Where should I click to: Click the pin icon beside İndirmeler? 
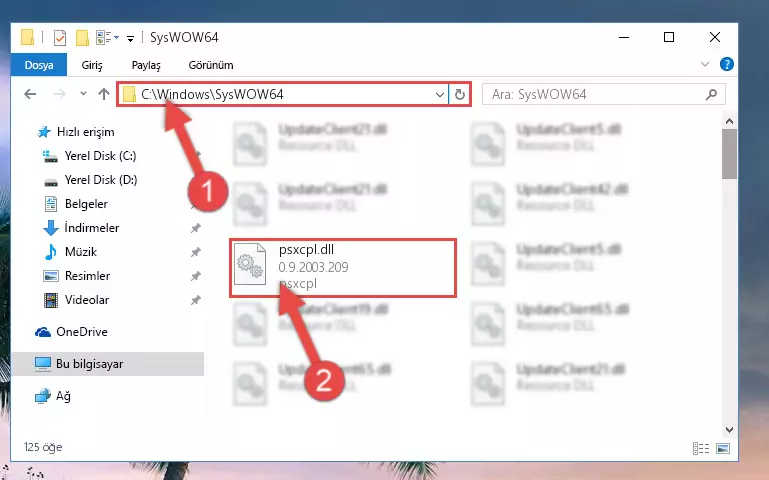(196, 228)
